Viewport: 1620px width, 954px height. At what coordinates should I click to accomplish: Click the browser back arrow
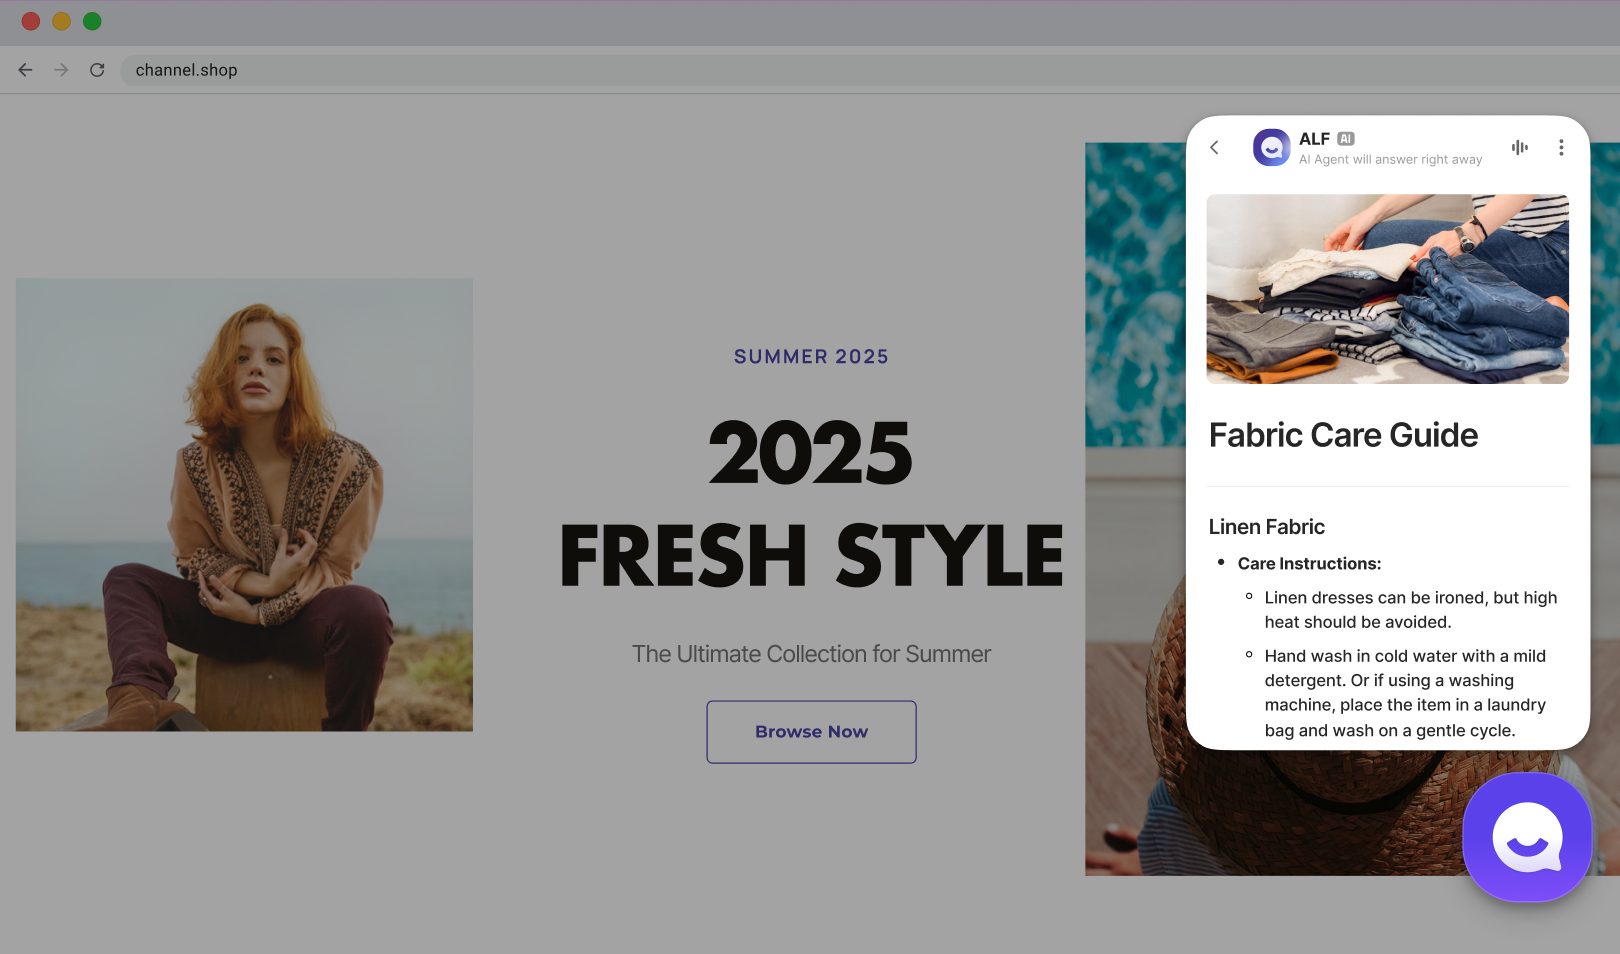[26, 70]
